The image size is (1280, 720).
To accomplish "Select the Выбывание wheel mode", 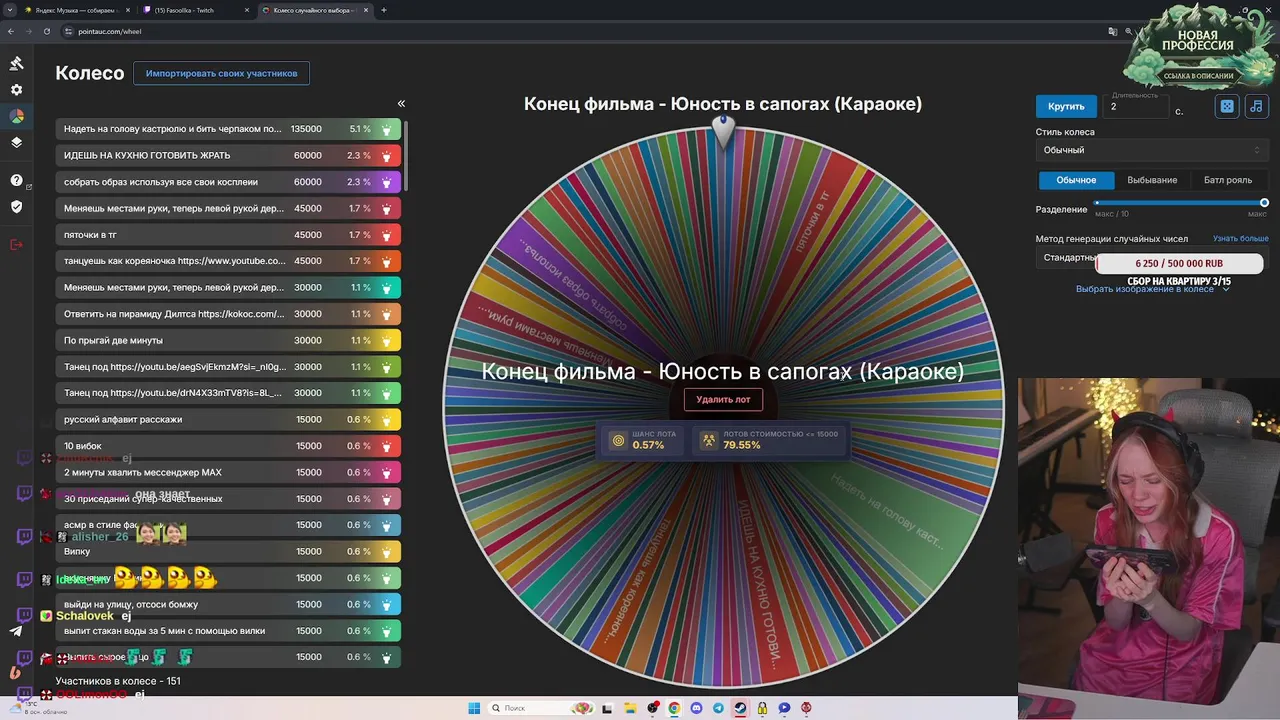I will (x=1152, y=180).
